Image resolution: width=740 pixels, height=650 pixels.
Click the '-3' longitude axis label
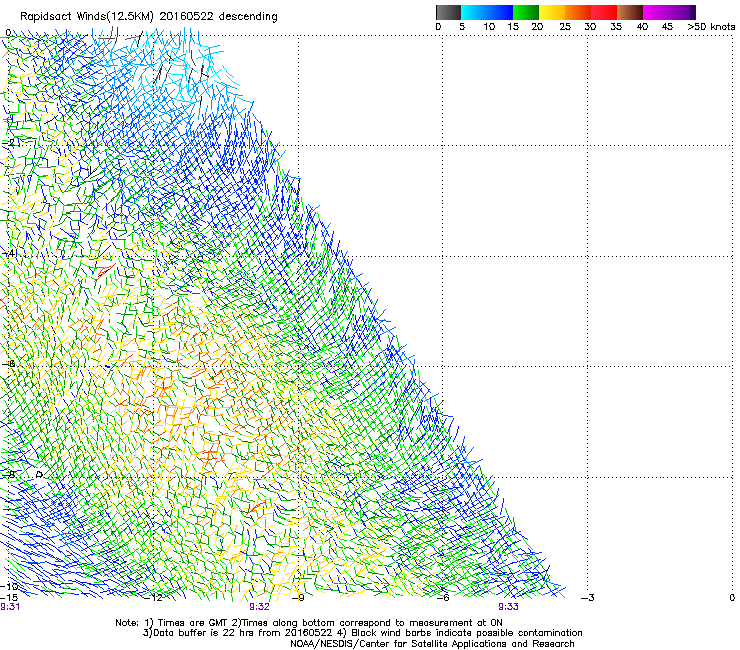(588, 598)
